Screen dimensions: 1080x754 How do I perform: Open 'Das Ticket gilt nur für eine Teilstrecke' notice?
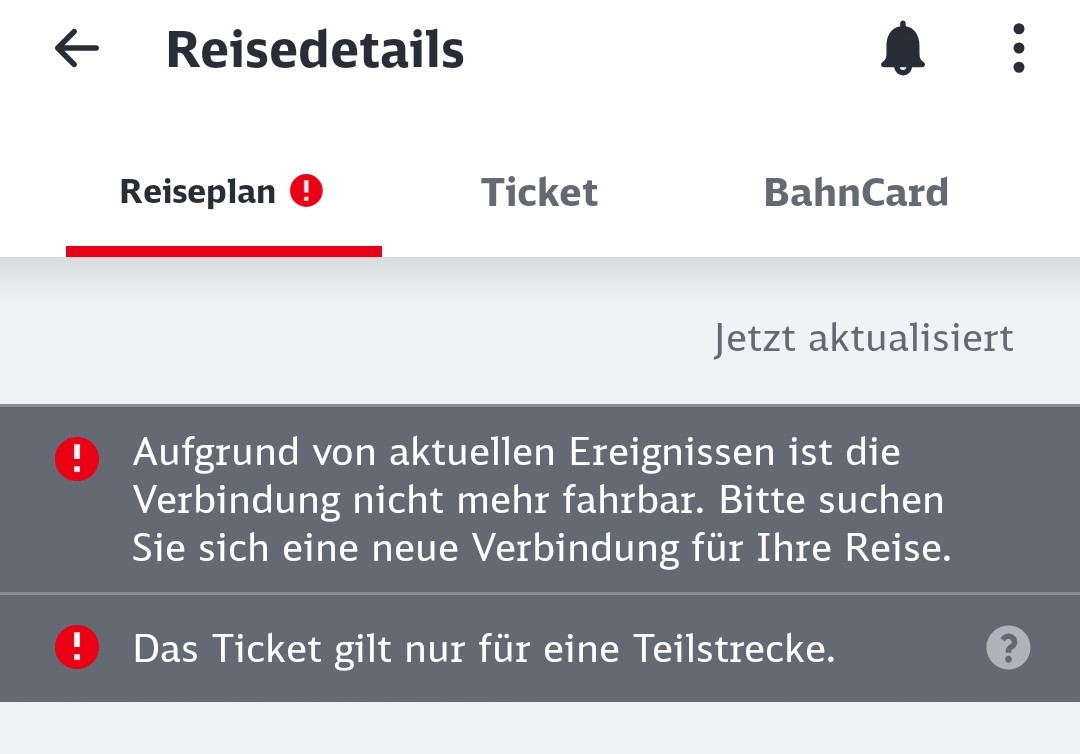pyautogui.click(x=483, y=650)
